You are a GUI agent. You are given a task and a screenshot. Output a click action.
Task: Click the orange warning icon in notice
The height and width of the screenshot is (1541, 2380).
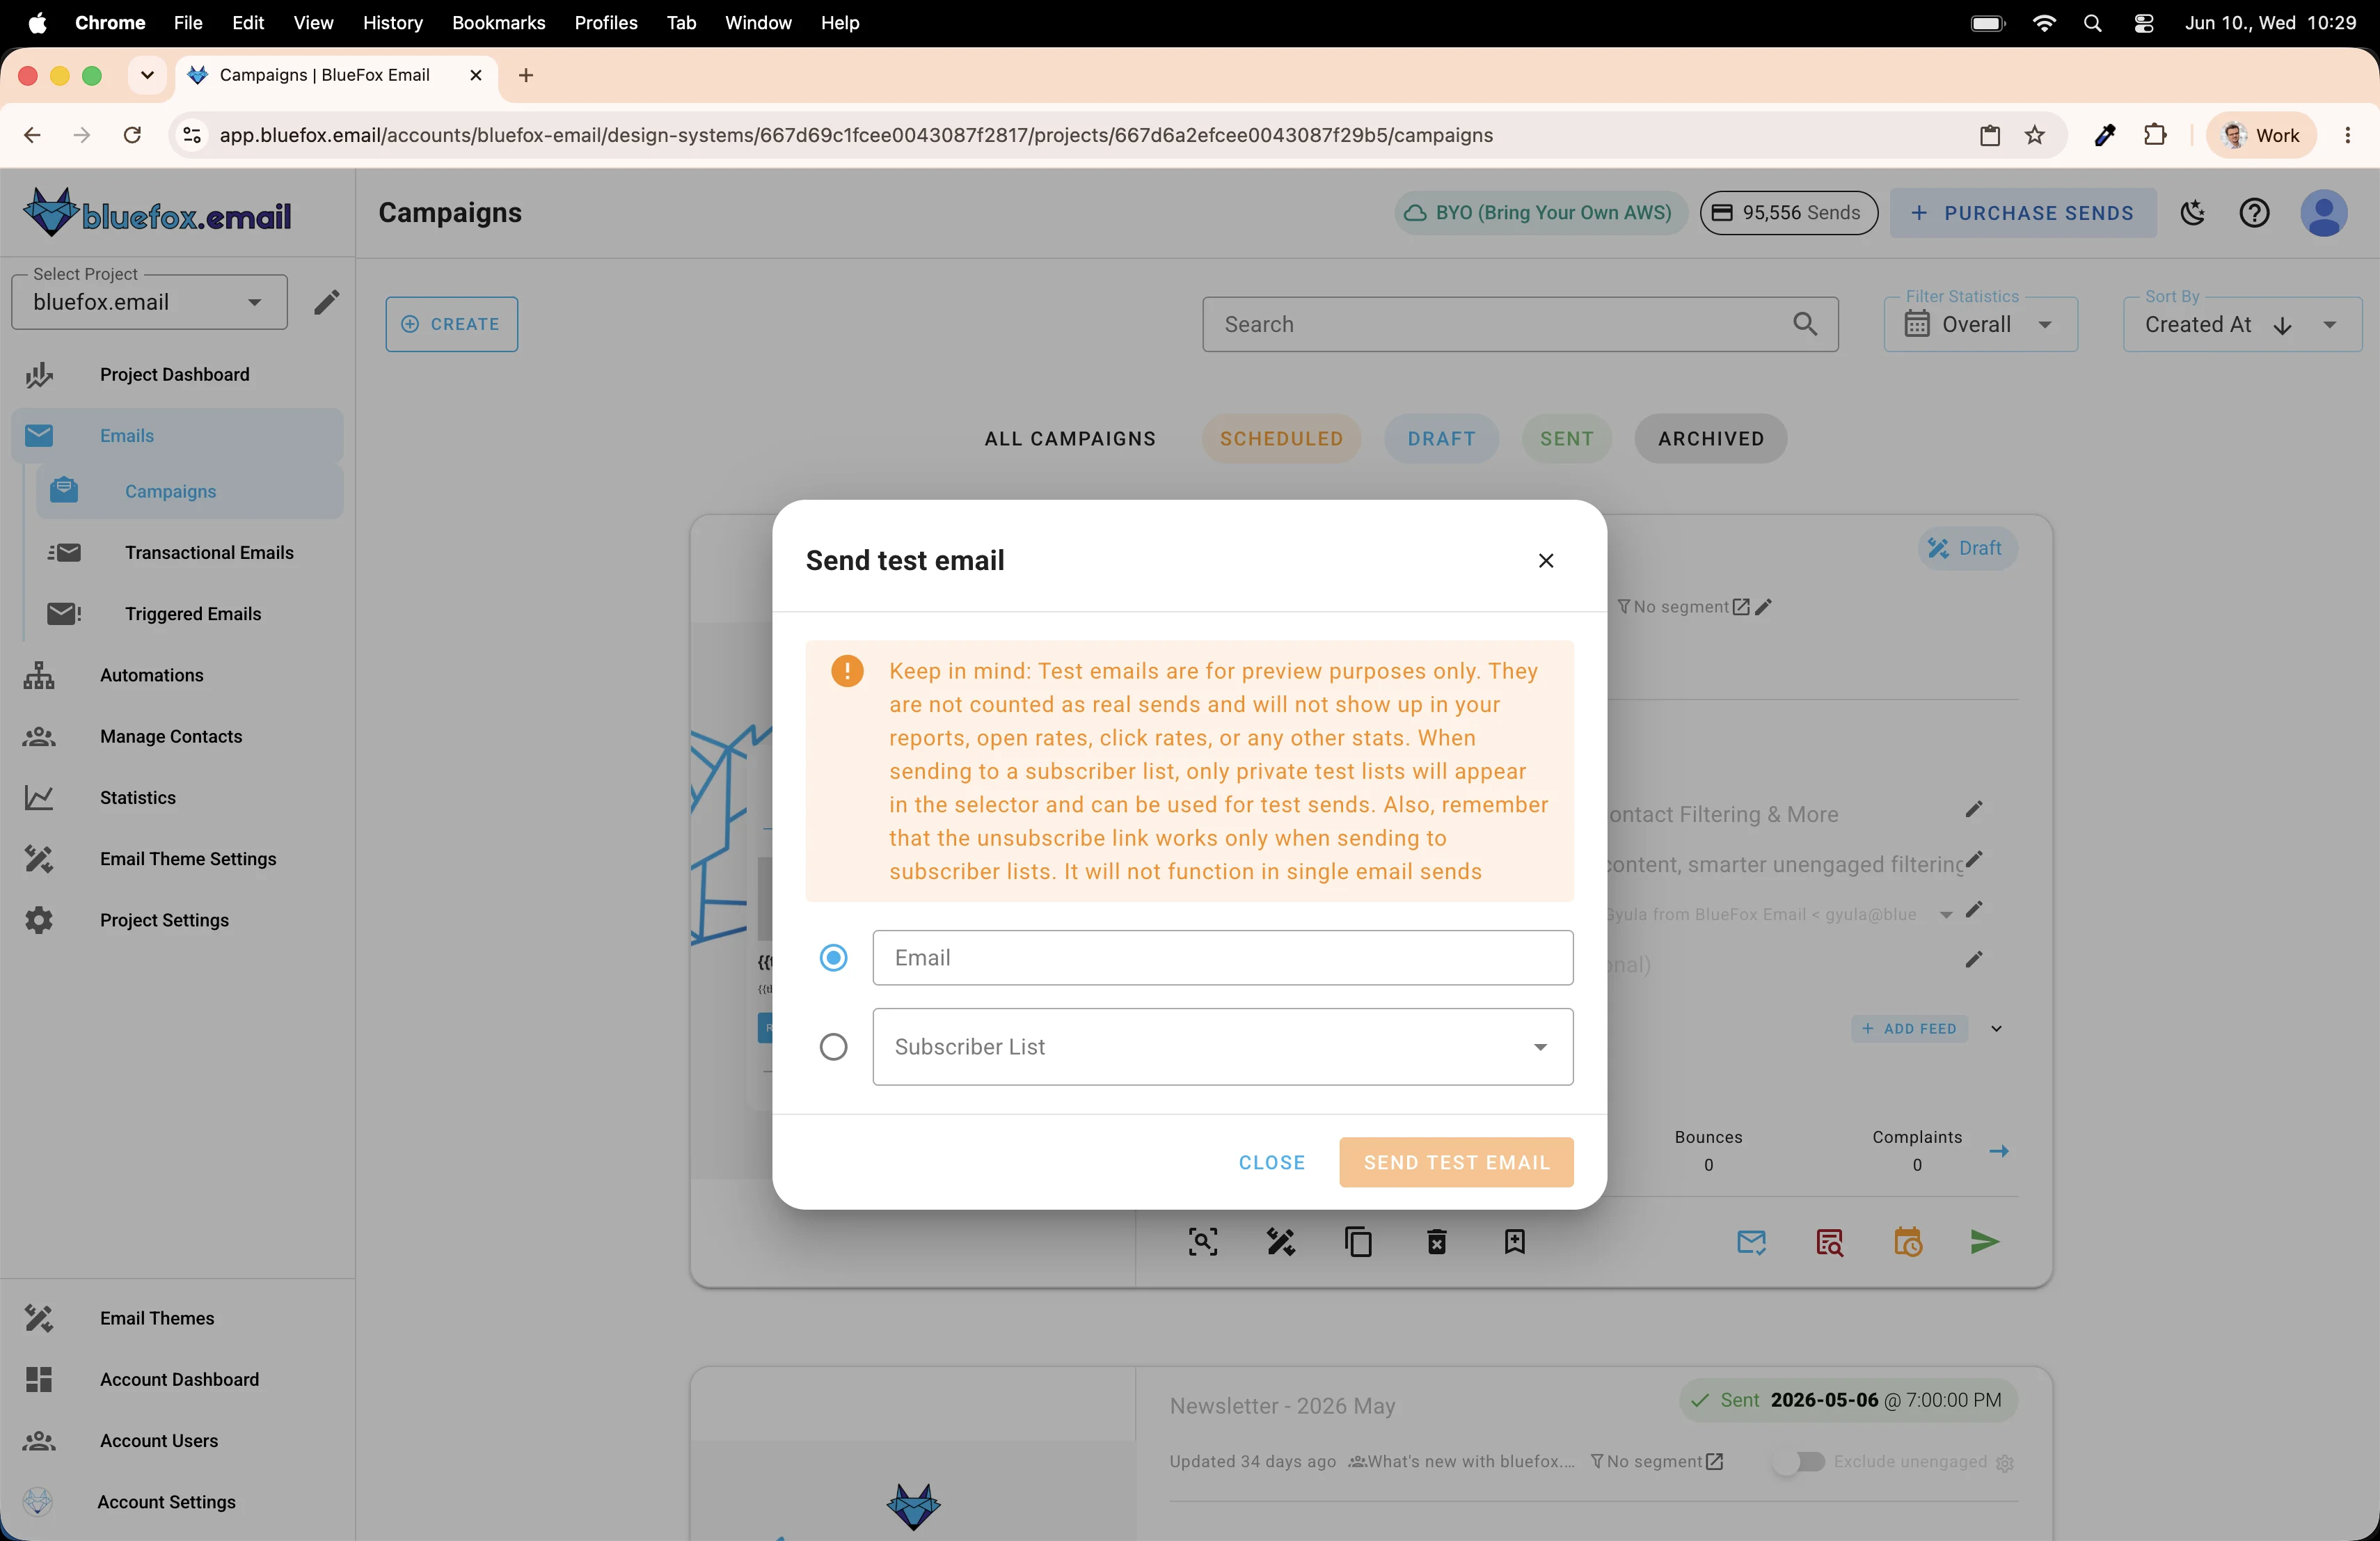(x=847, y=671)
